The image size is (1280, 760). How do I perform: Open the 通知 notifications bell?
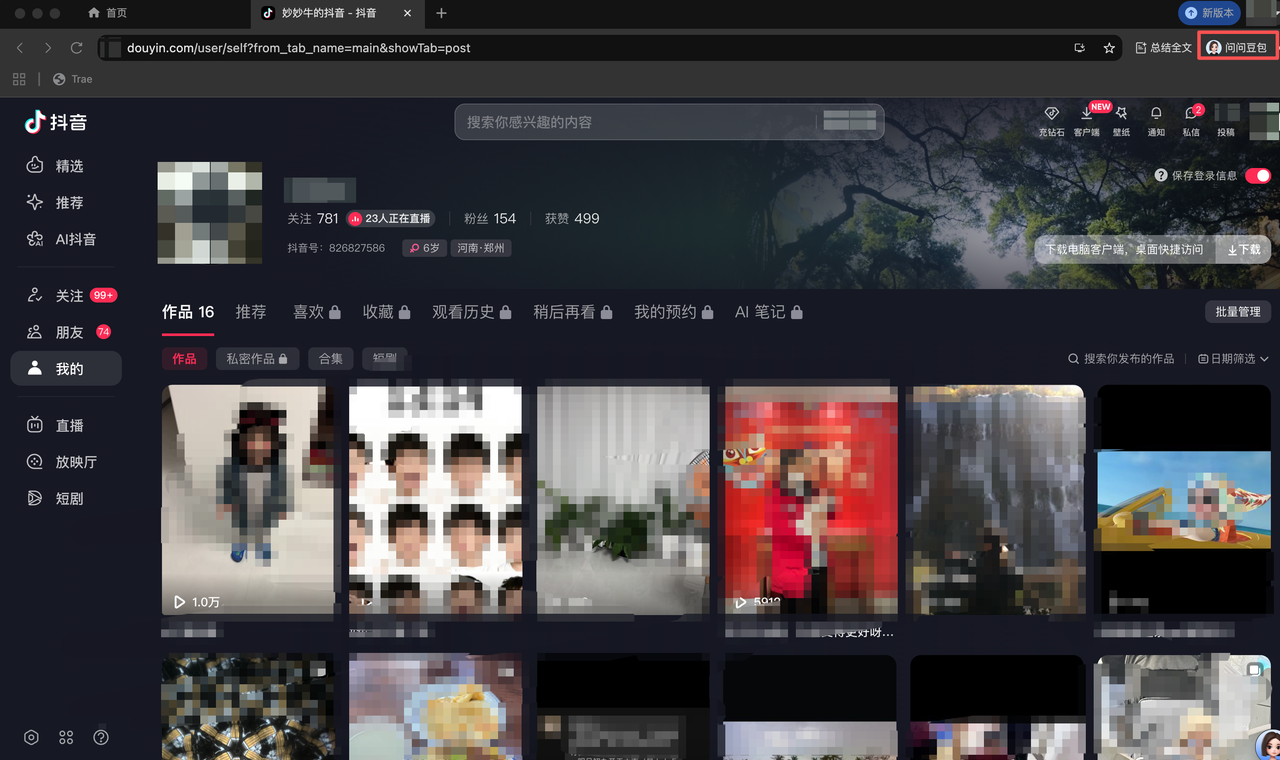tap(1156, 115)
